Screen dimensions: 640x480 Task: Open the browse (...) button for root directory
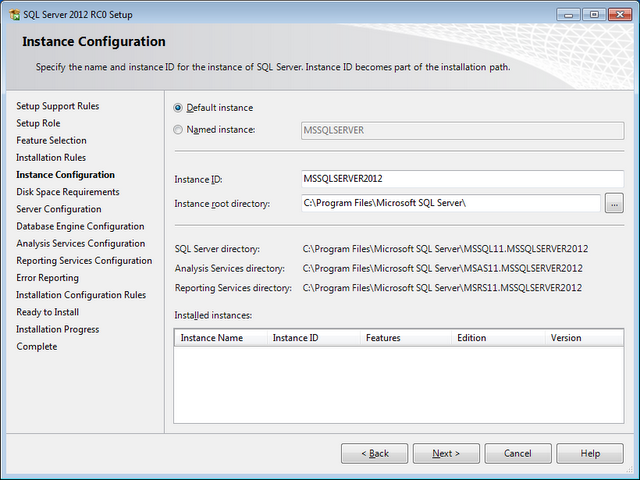(614, 203)
